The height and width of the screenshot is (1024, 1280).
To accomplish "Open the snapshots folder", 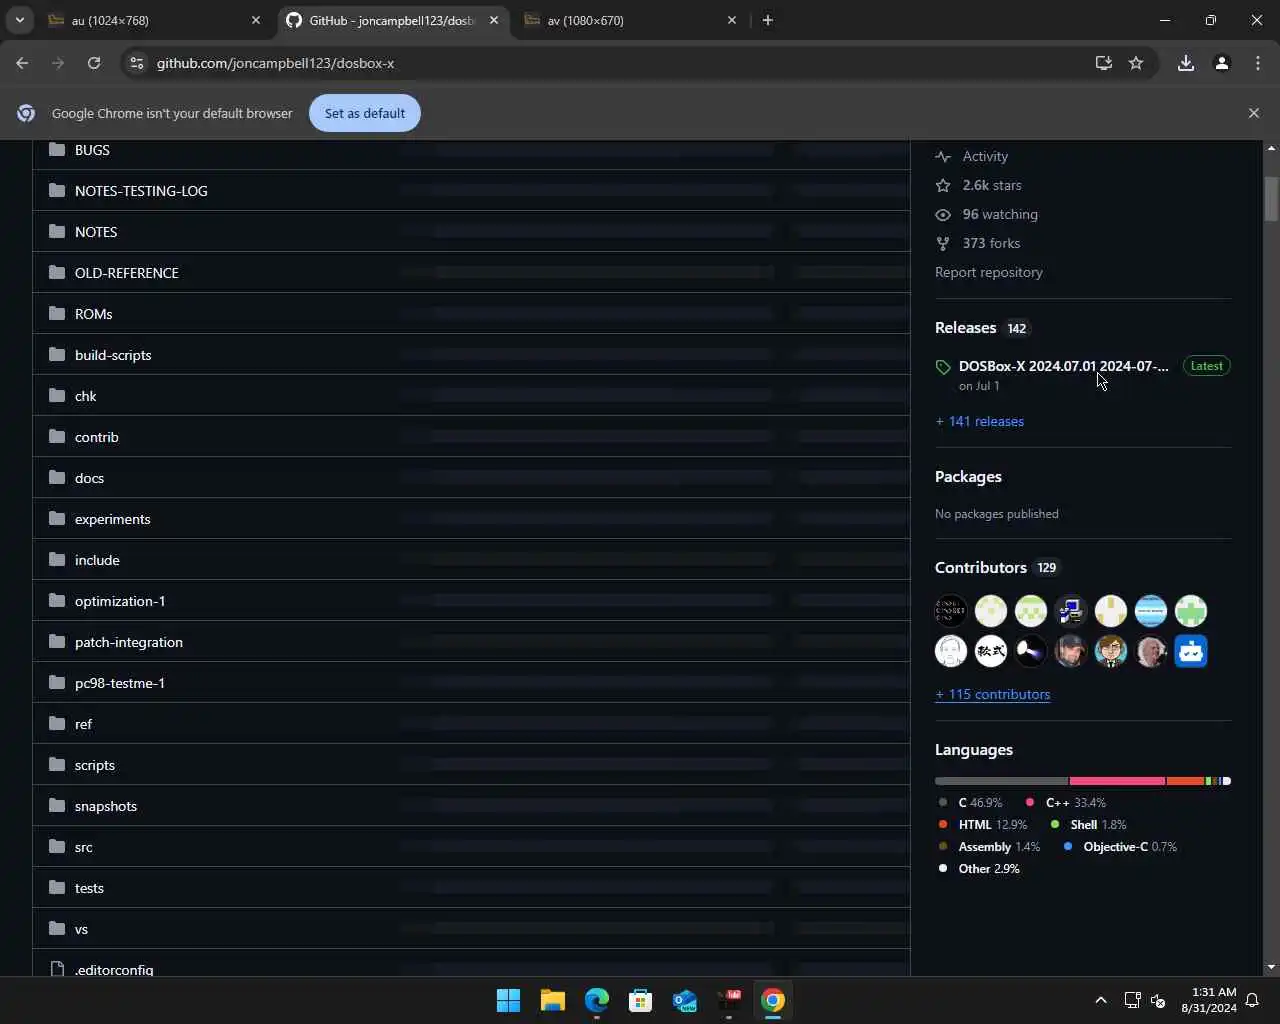I will [x=106, y=806].
